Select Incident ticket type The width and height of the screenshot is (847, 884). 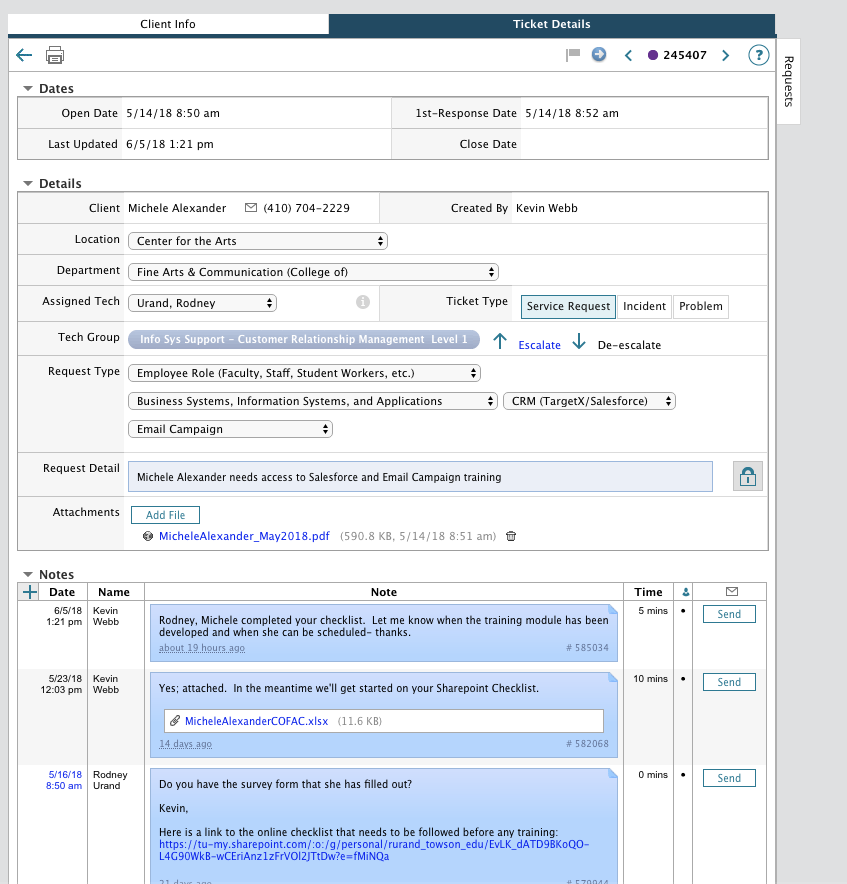pos(644,306)
